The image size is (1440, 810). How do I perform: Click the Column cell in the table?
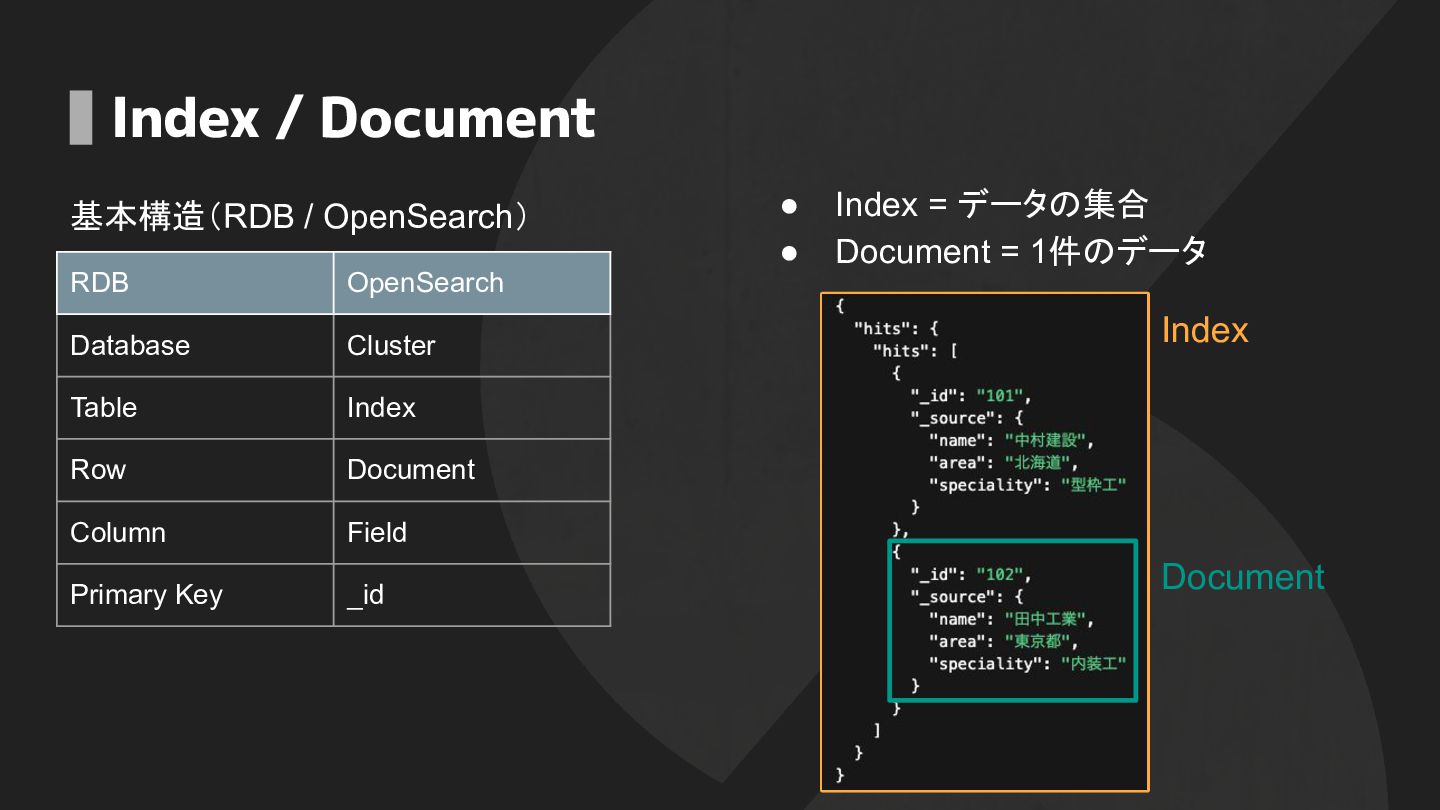point(195,533)
